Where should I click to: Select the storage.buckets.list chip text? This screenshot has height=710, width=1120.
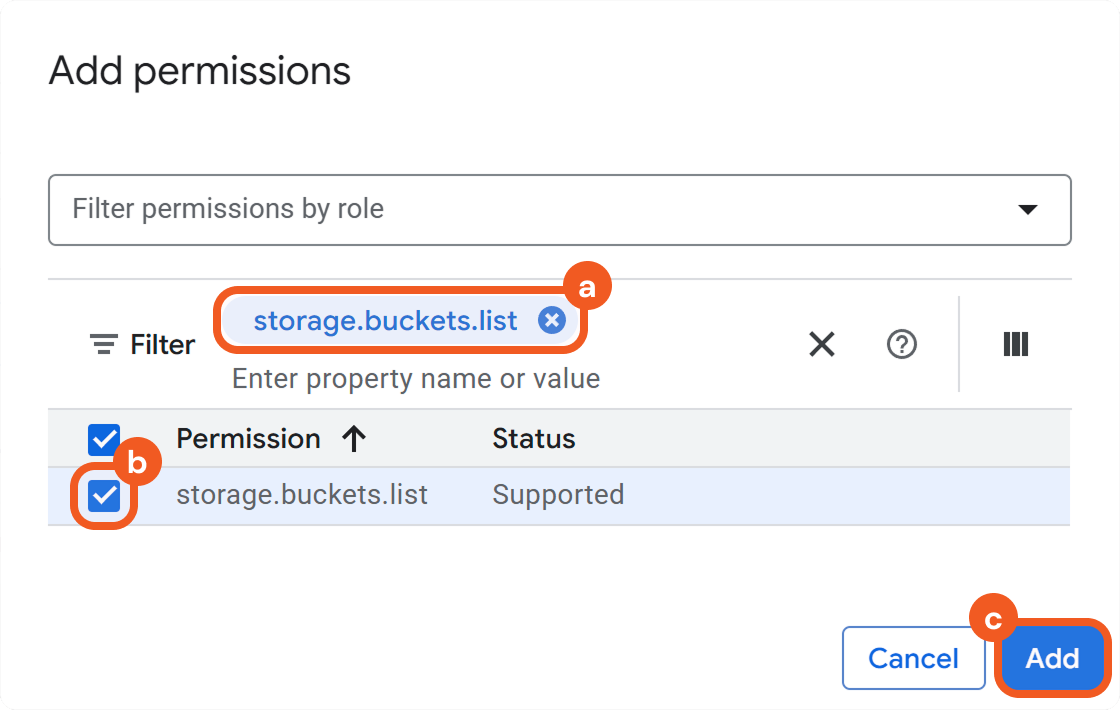[385, 320]
